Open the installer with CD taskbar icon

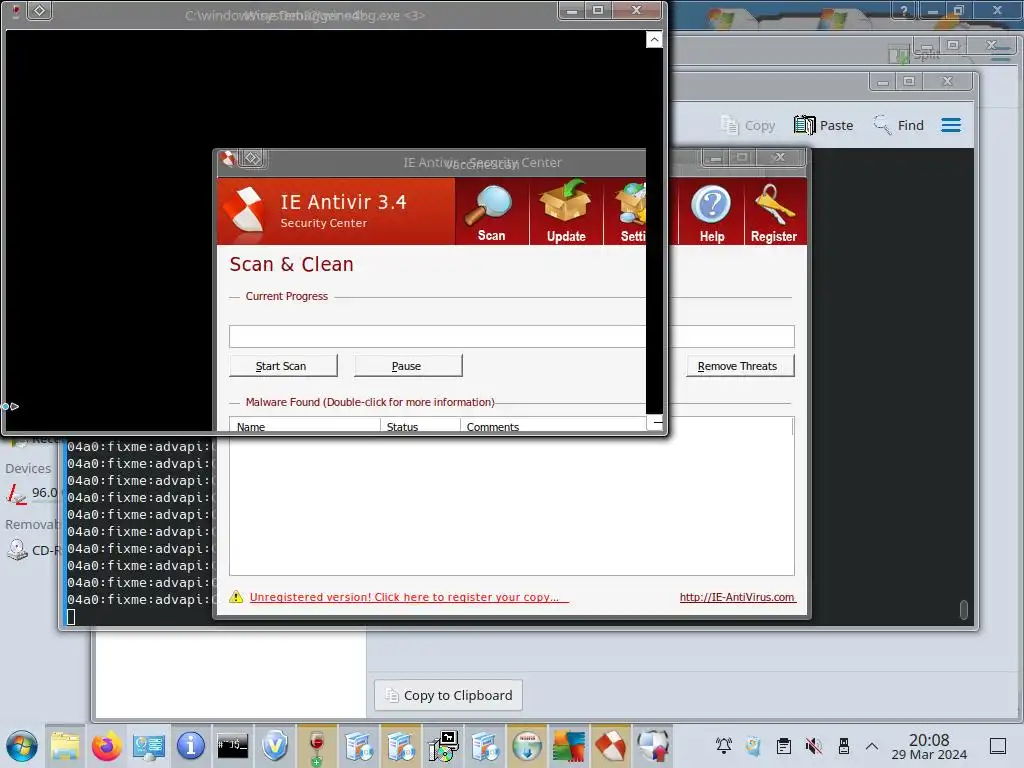pos(443,746)
